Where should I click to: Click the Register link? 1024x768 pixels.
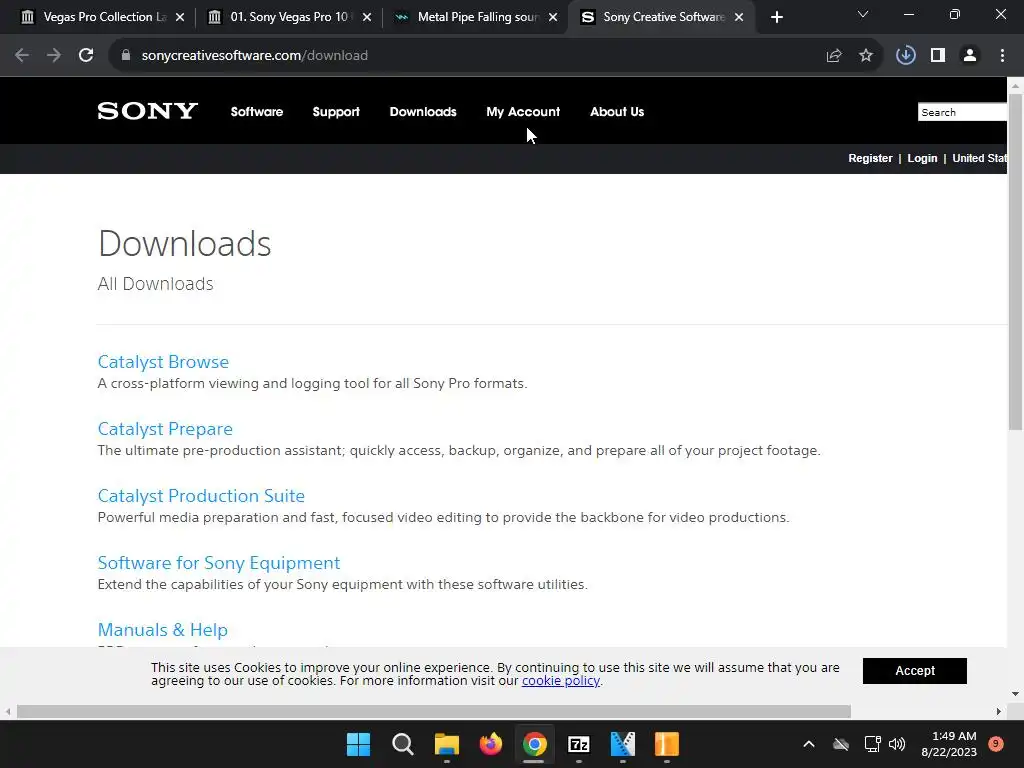click(x=870, y=158)
